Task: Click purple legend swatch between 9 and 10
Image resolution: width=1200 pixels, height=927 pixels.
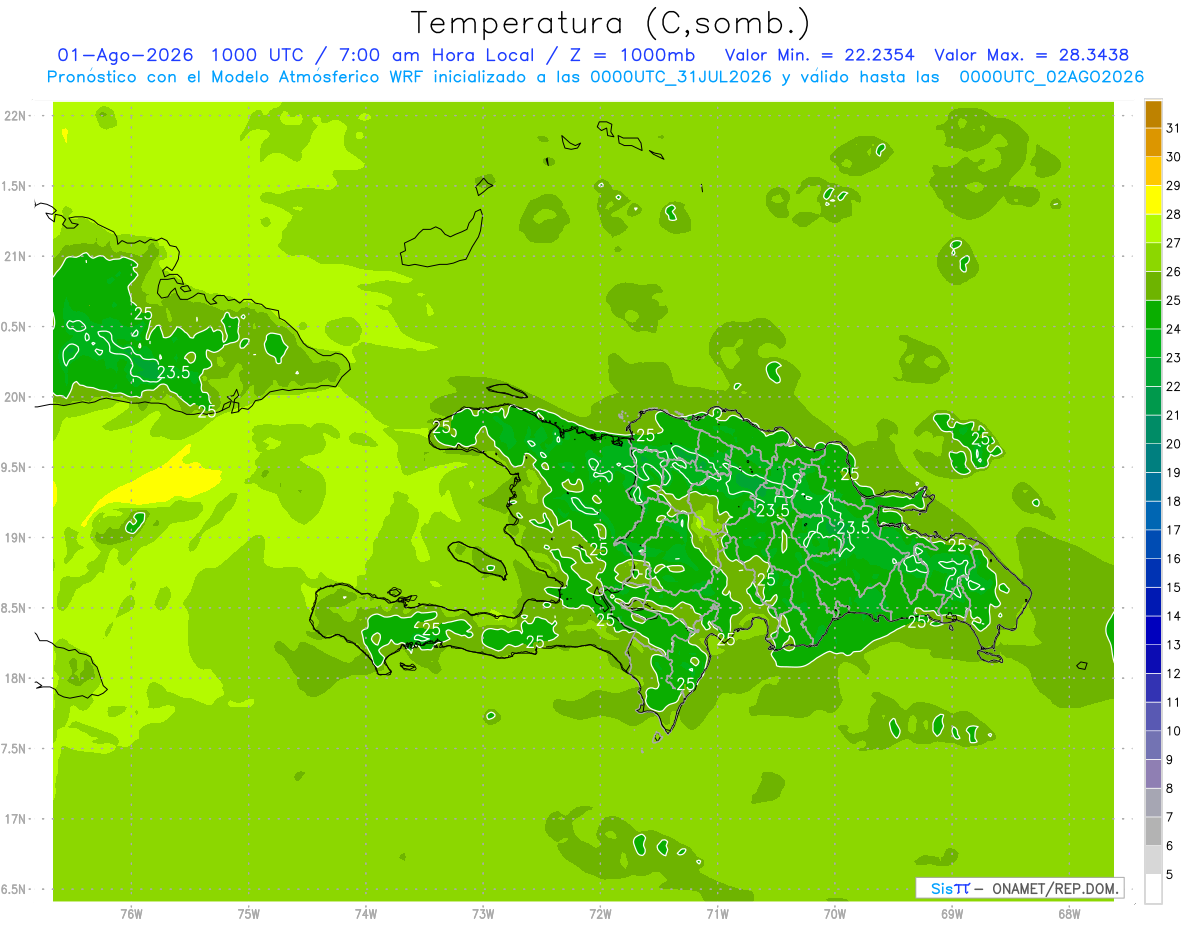Action: (x=1153, y=746)
